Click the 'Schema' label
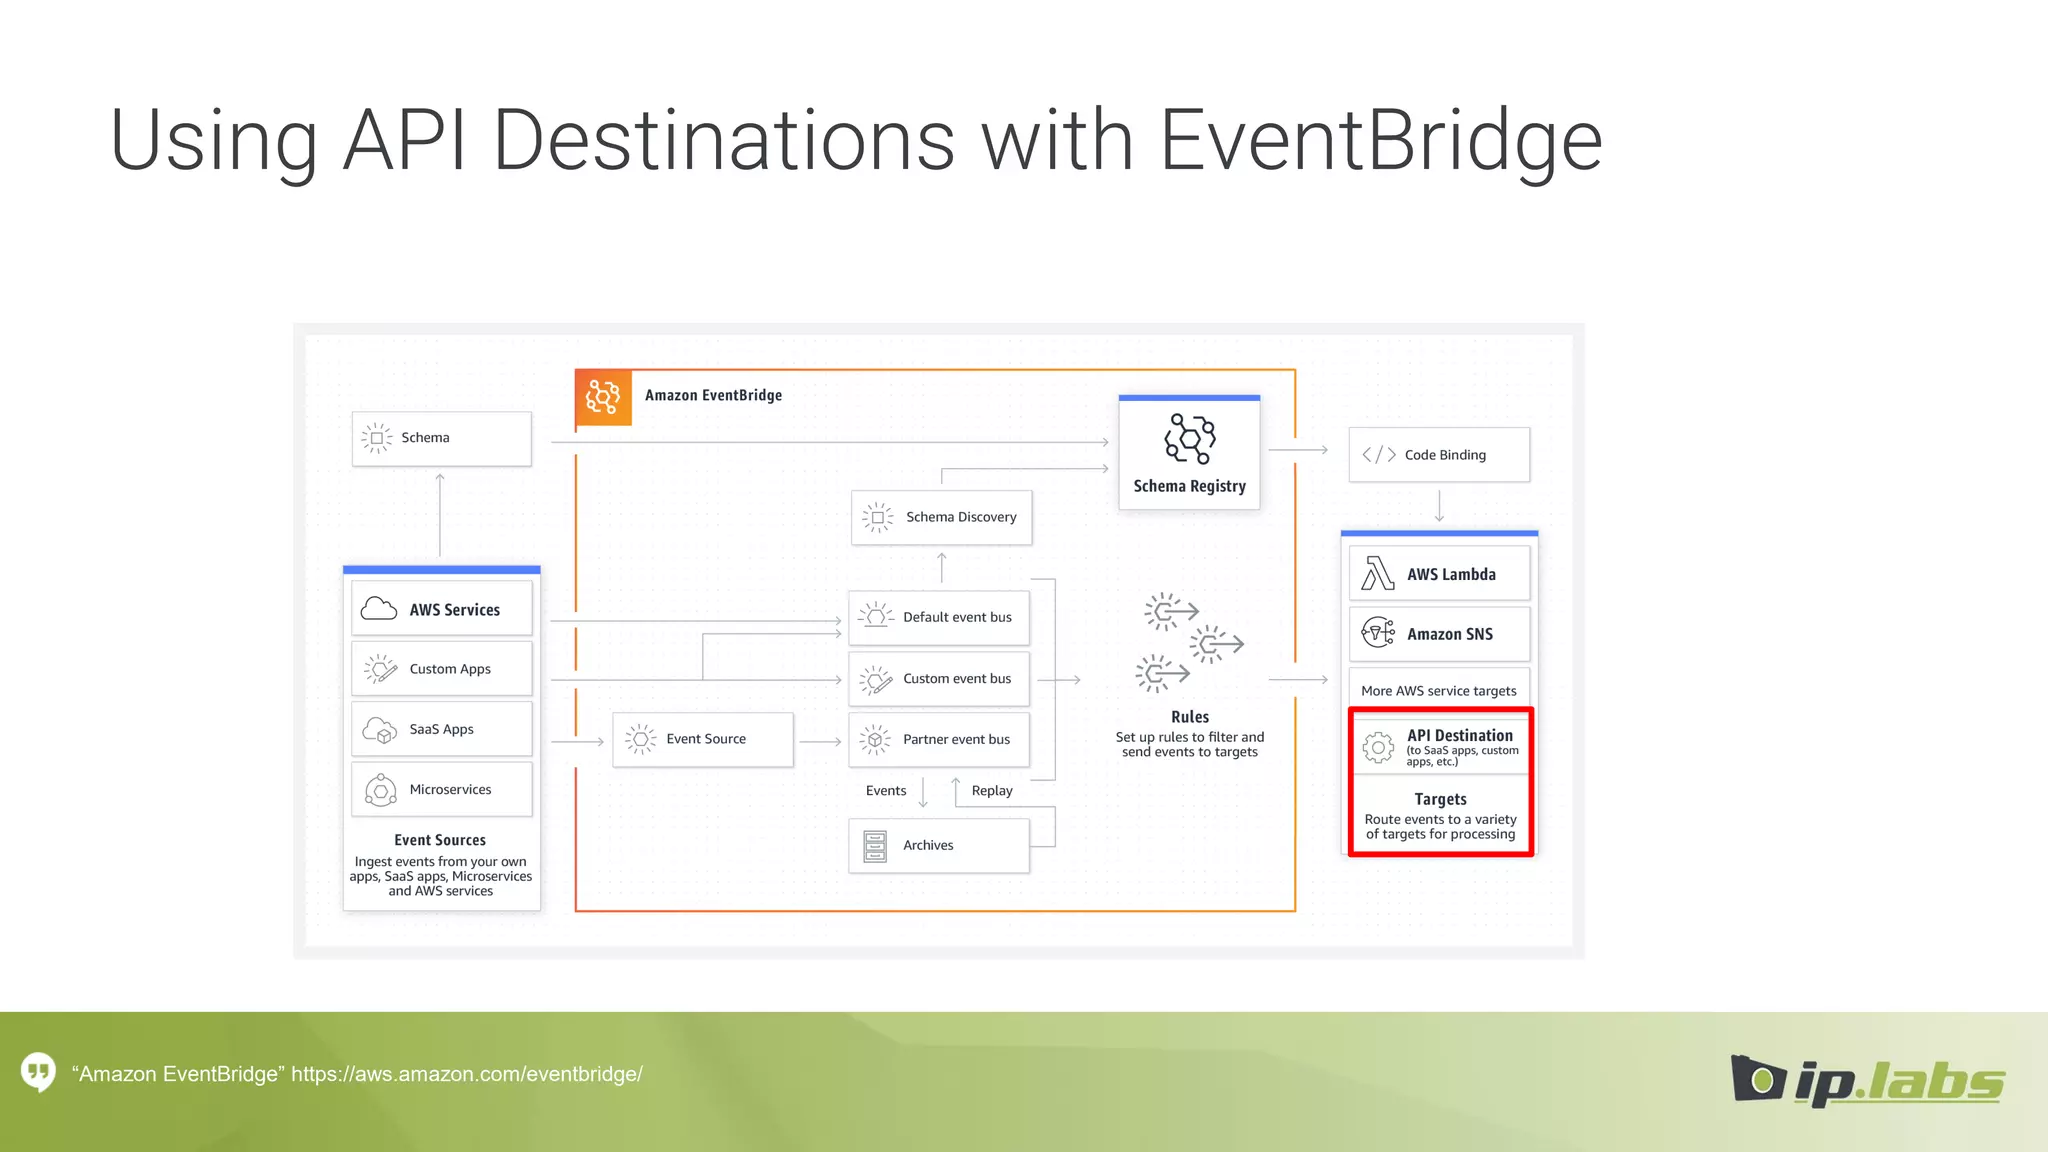Viewport: 2048px width, 1152px height. coord(425,437)
